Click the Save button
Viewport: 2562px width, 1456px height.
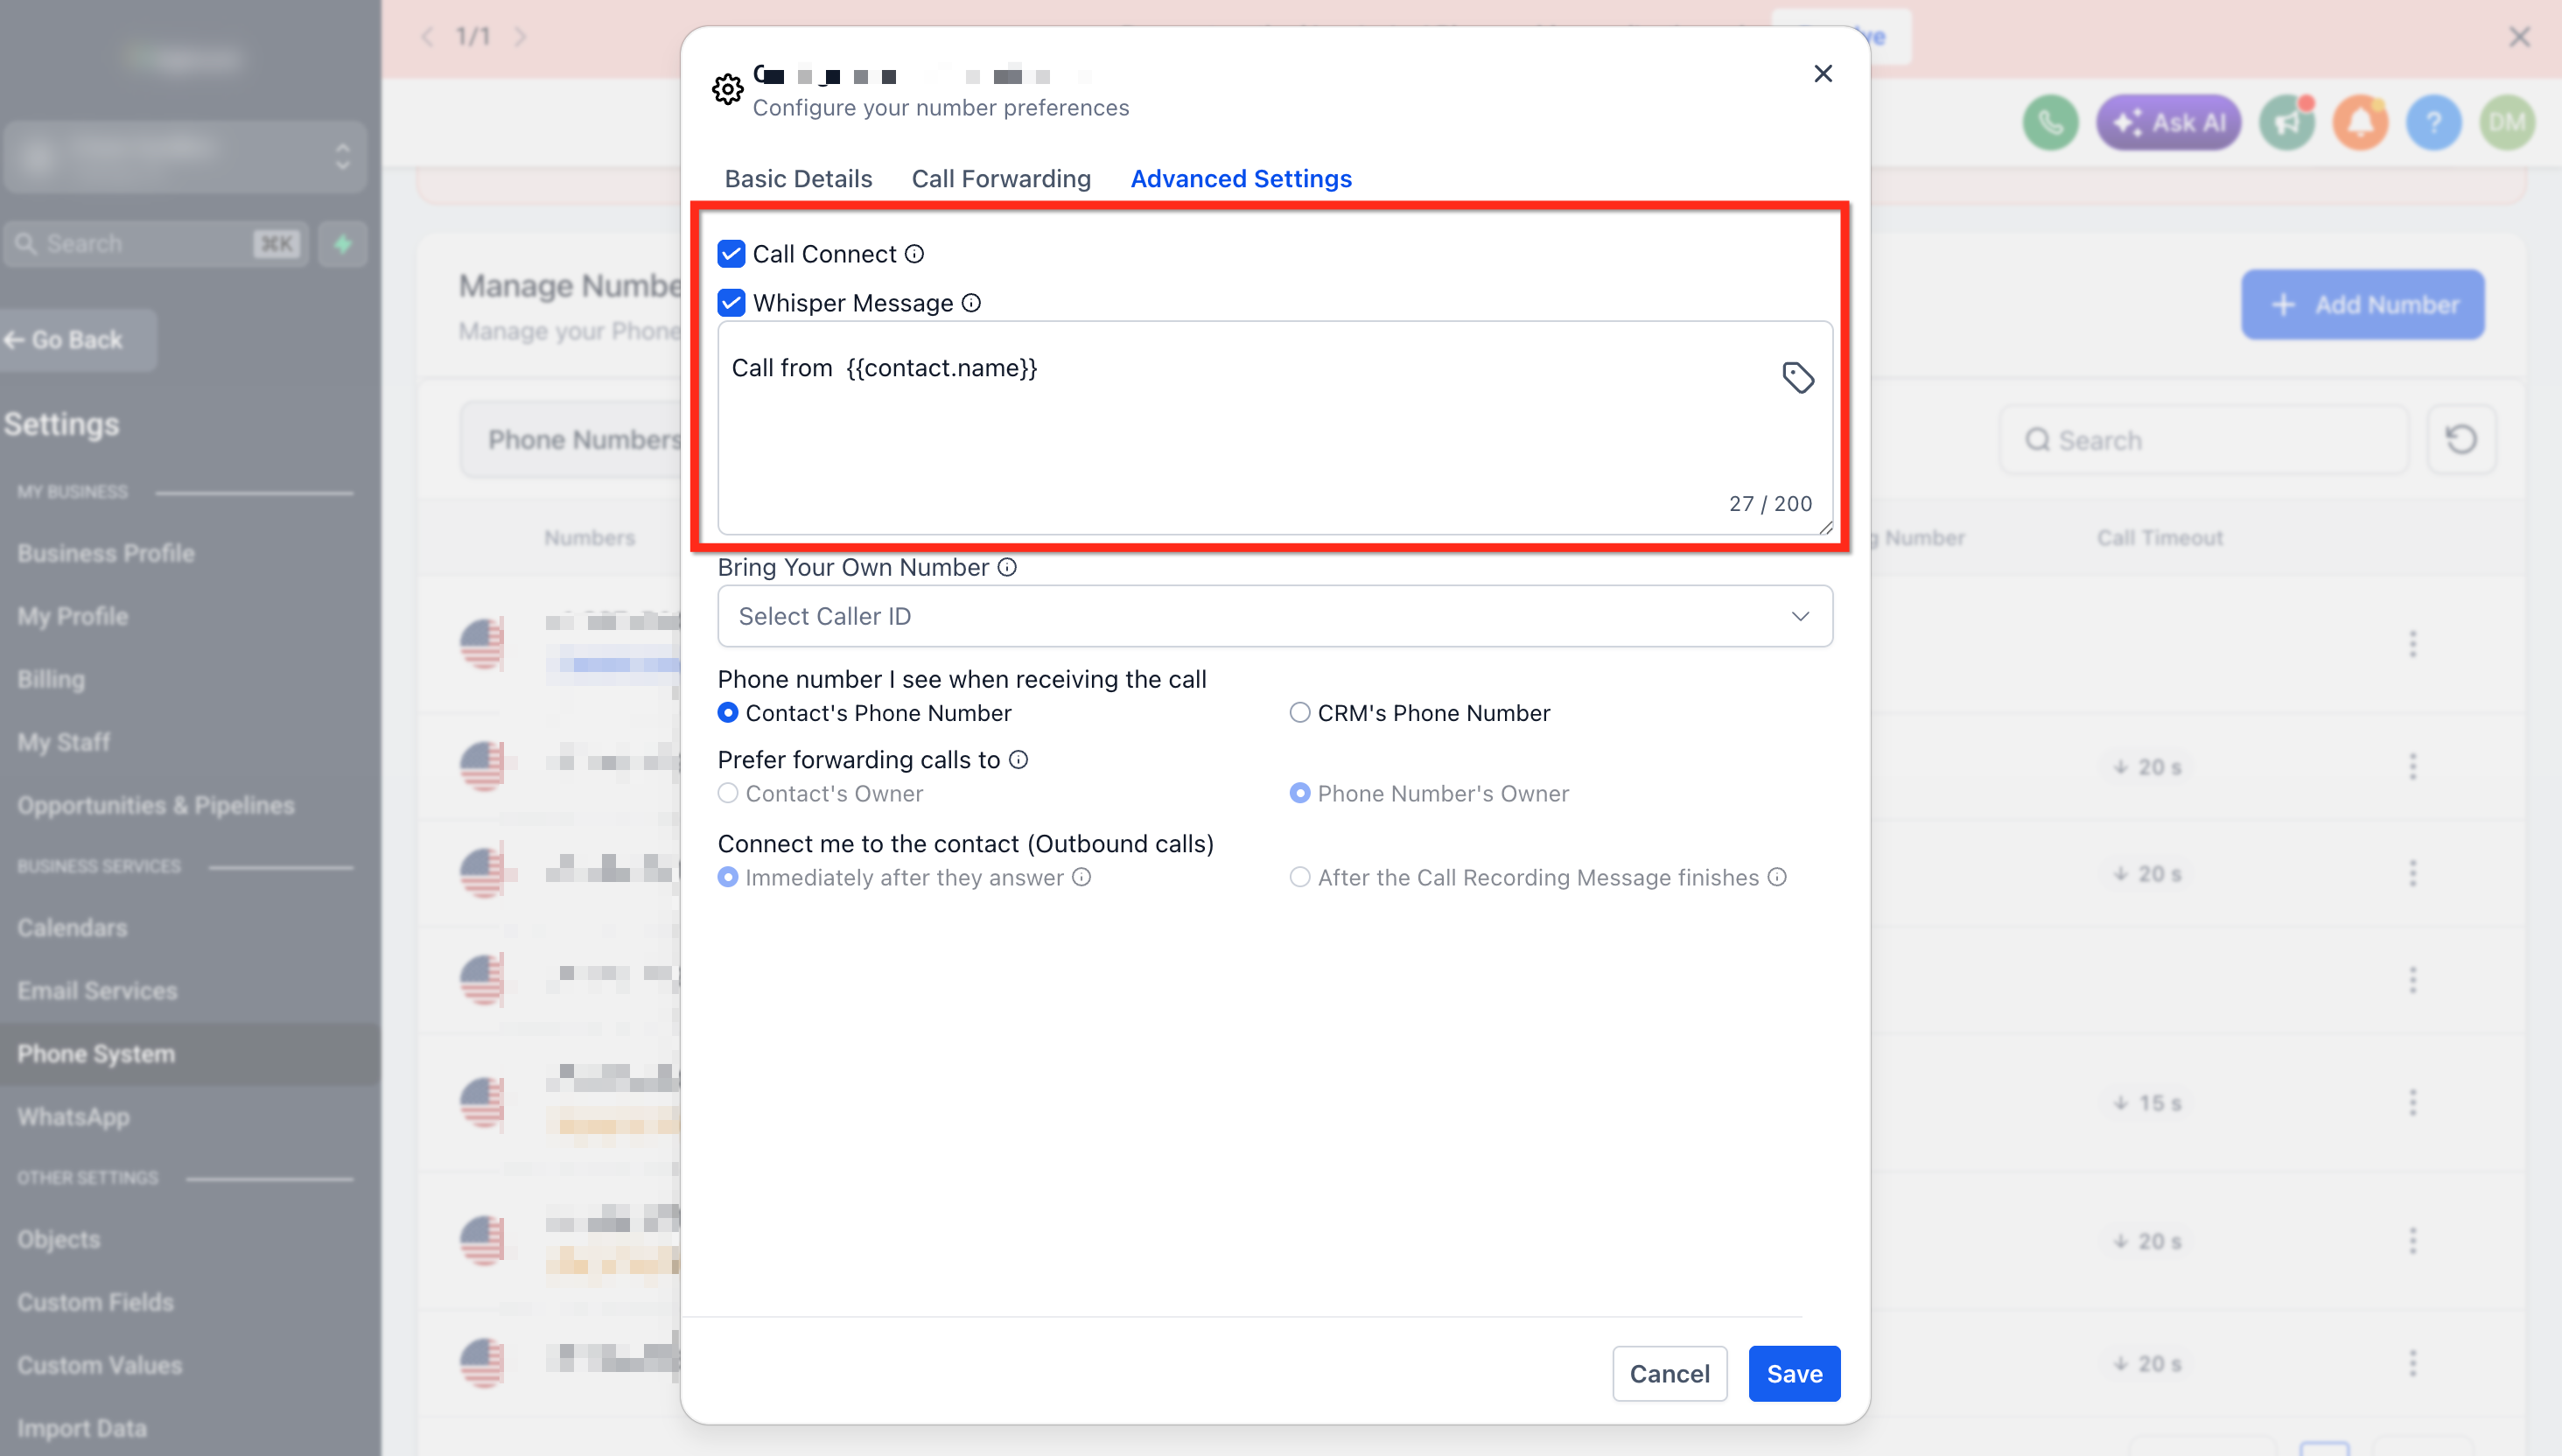(1794, 1374)
